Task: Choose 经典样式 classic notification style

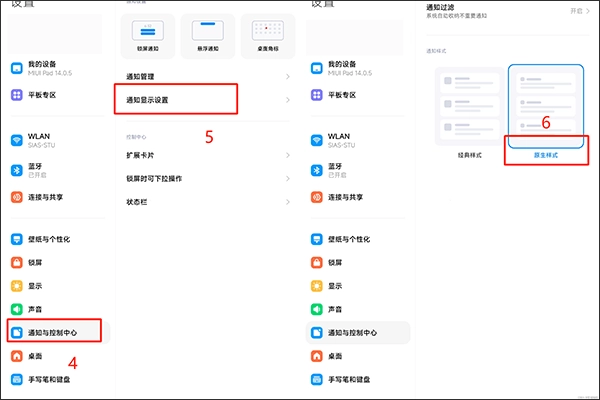Action: click(x=468, y=155)
